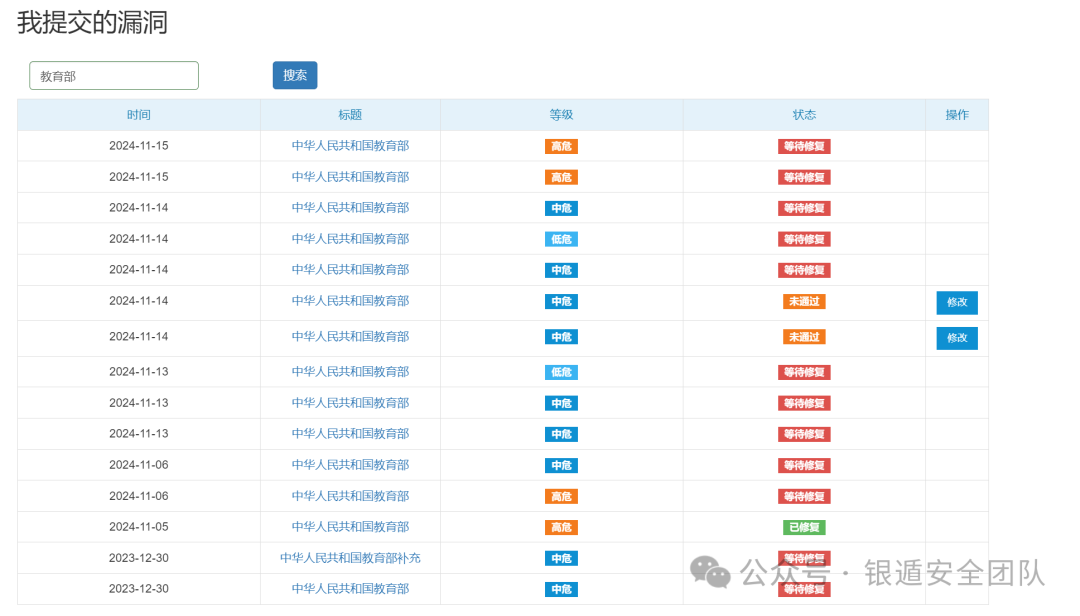Click the 2024-11-05 date cell
The image size is (1080, 616).
(138, 527)
